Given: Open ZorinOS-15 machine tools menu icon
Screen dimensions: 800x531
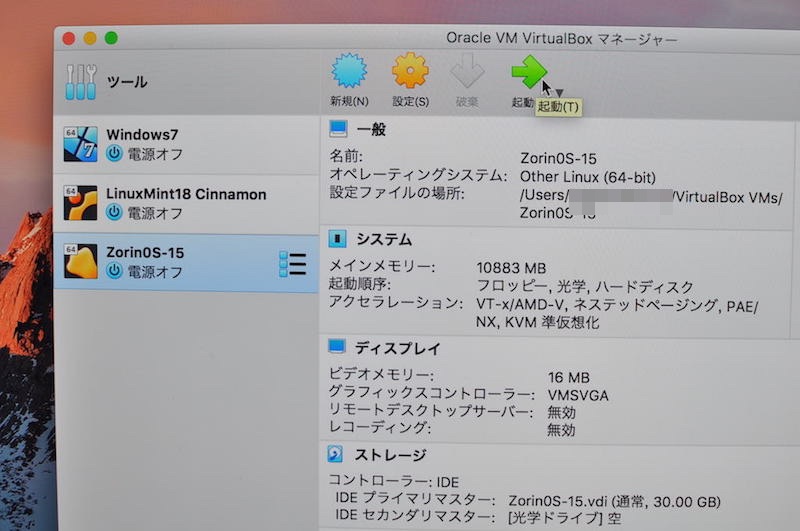Looking at the screenshot, I should (x=293, y=264).
